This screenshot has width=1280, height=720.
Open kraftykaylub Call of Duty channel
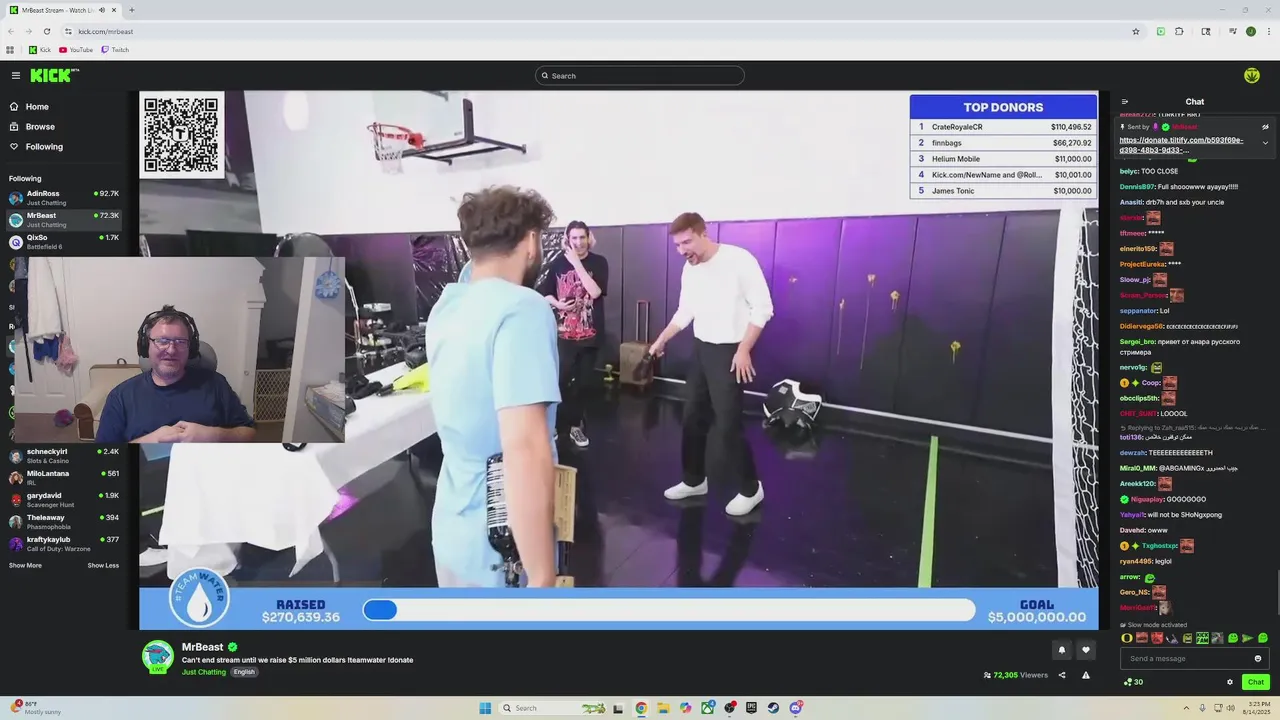point(64,544)
